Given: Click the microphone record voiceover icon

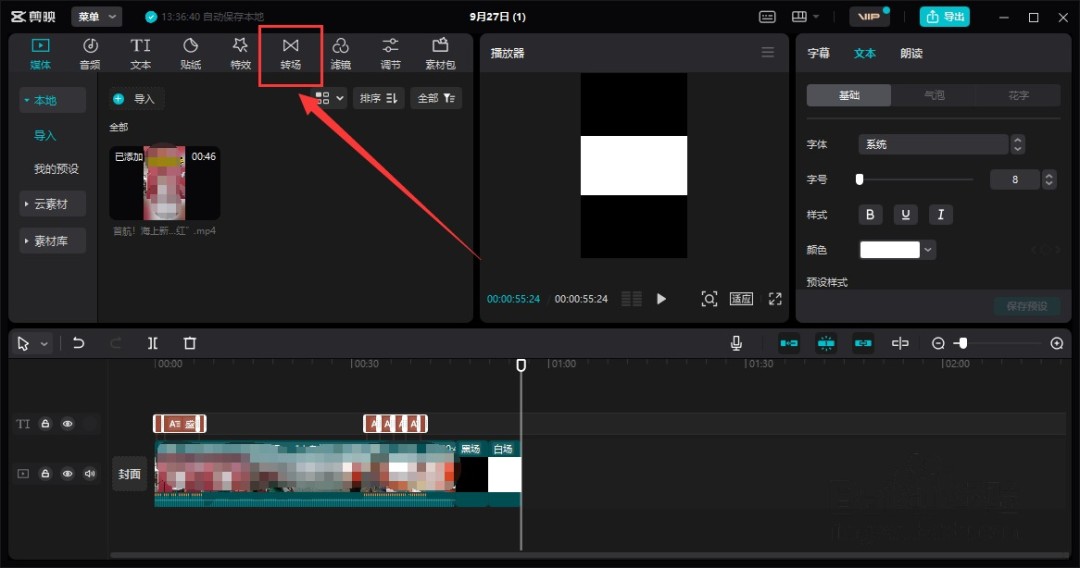Looking at the screenshot, I should point(736,343).
